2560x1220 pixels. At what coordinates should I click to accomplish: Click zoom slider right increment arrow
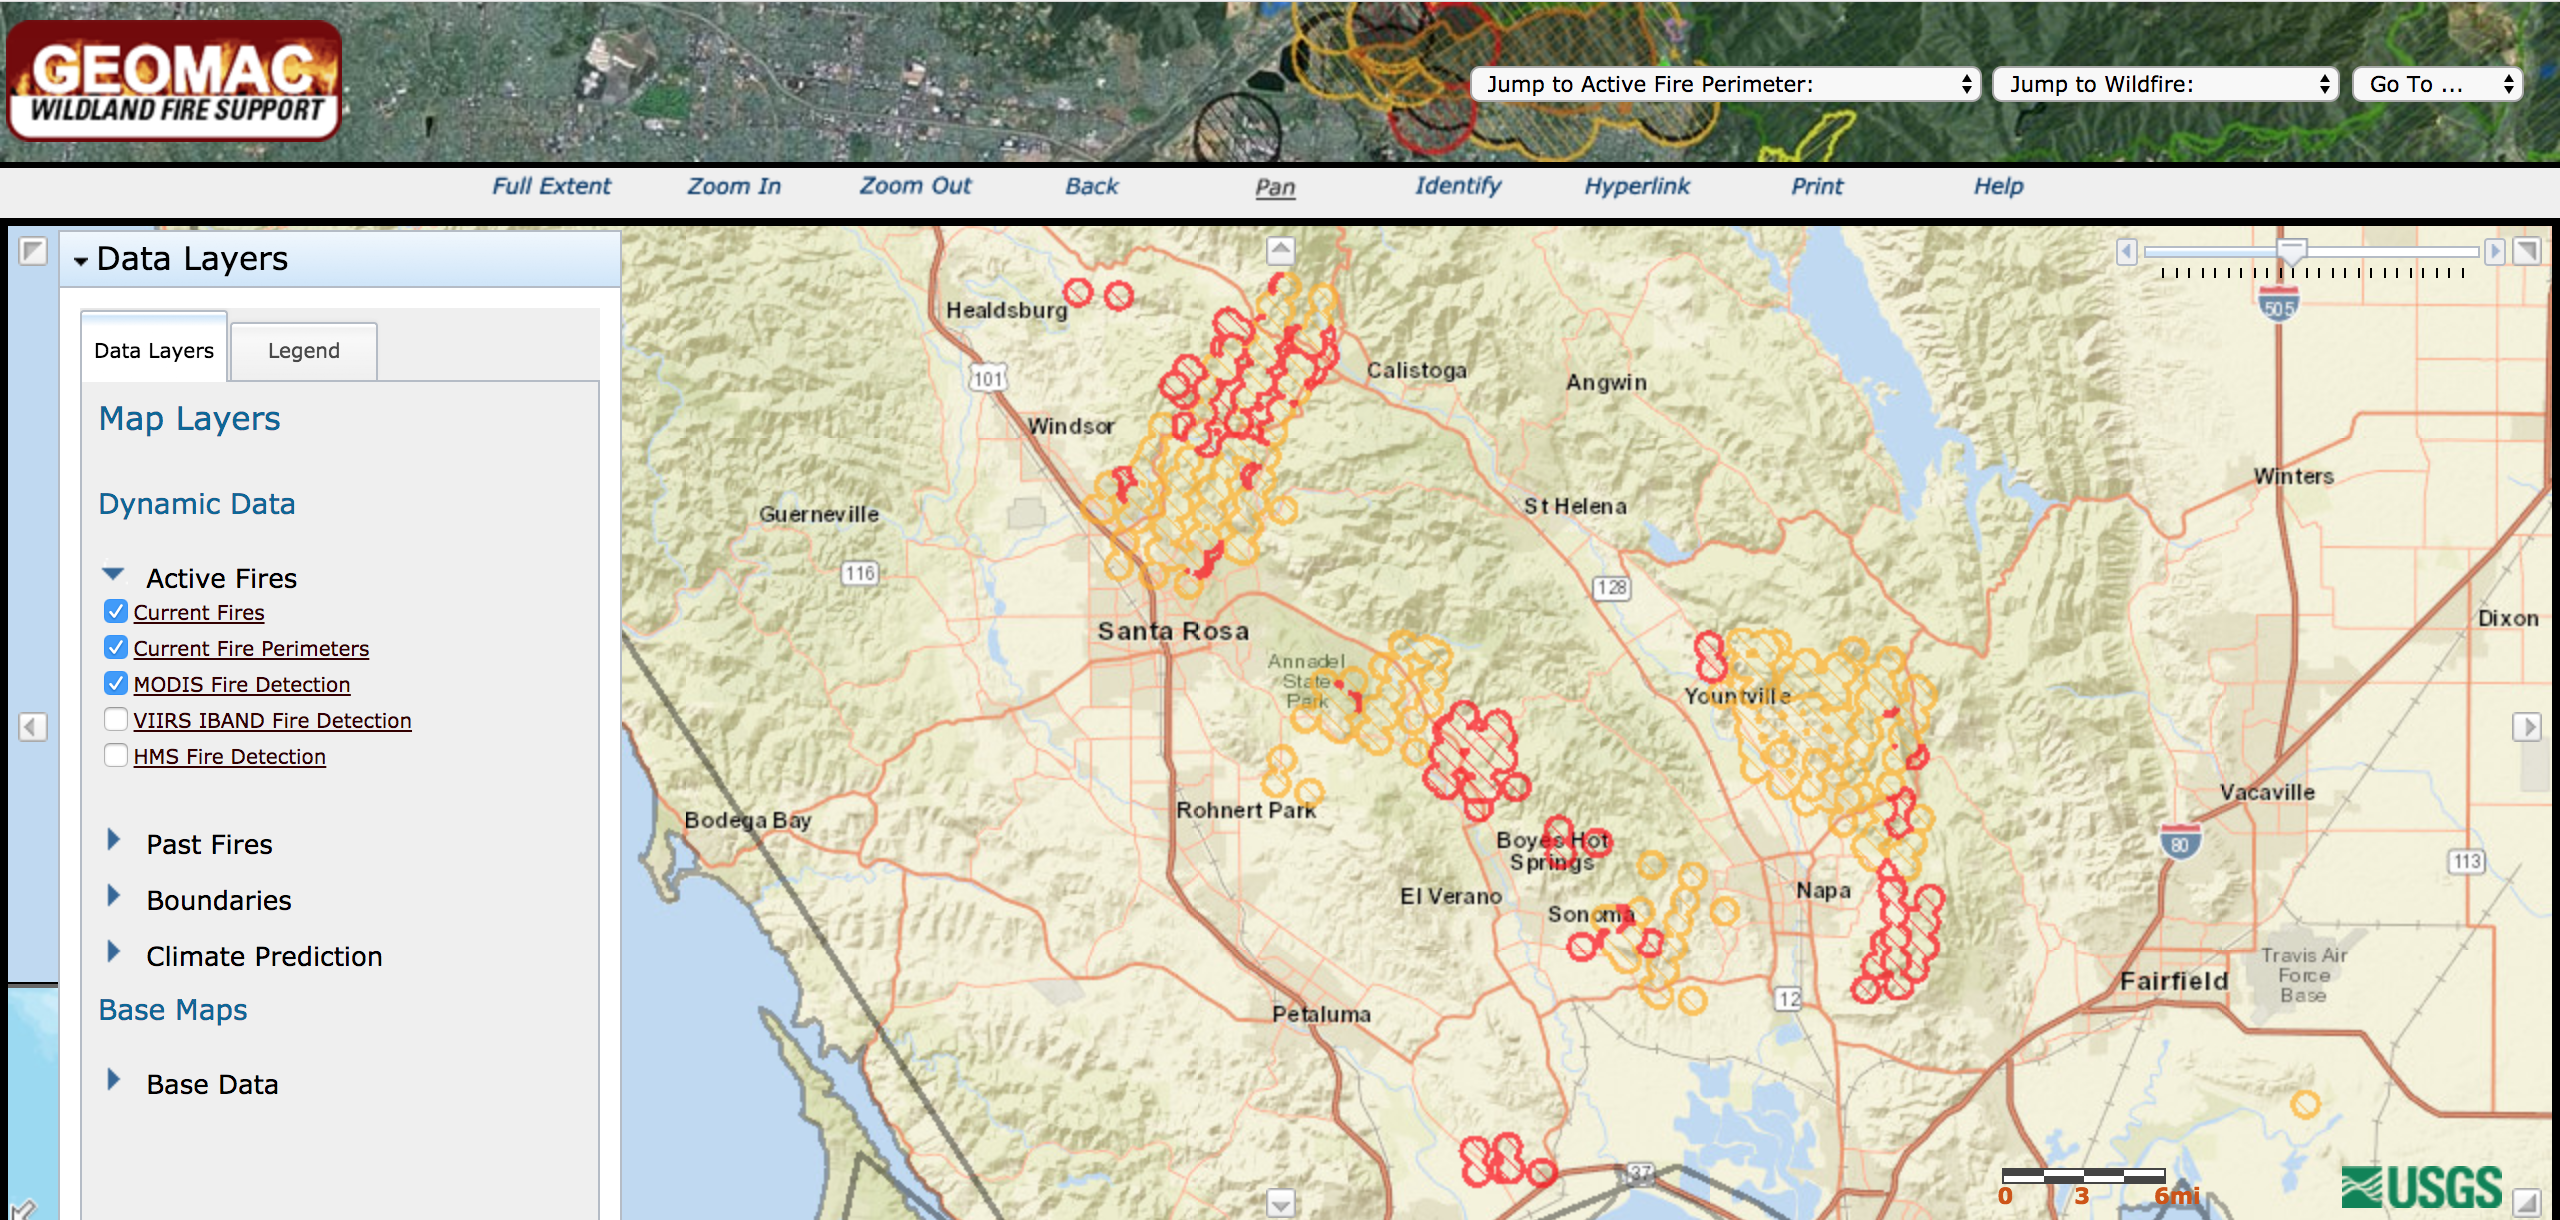pyautogui.click(x=2495, y=252)
